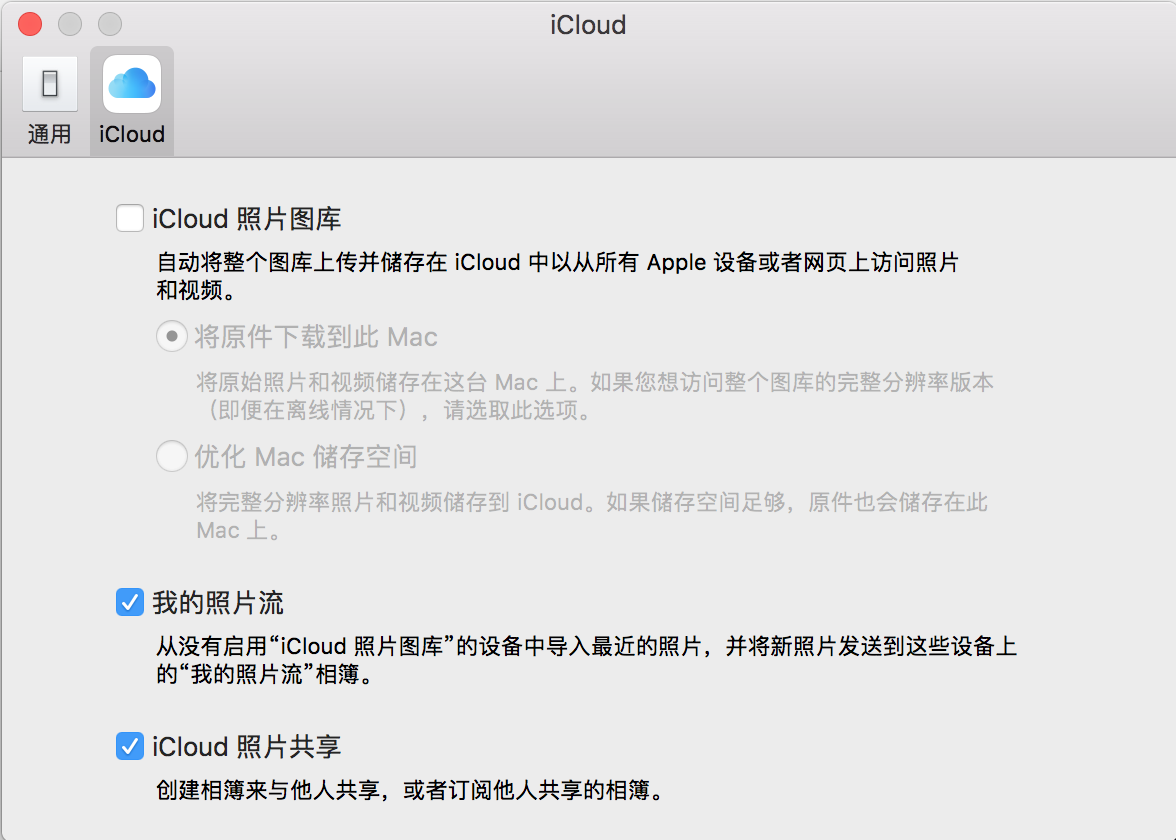Enable the iCloud 照片图库 checkbox
This screenshot has height=840, width=1176.
pos(130,218)
